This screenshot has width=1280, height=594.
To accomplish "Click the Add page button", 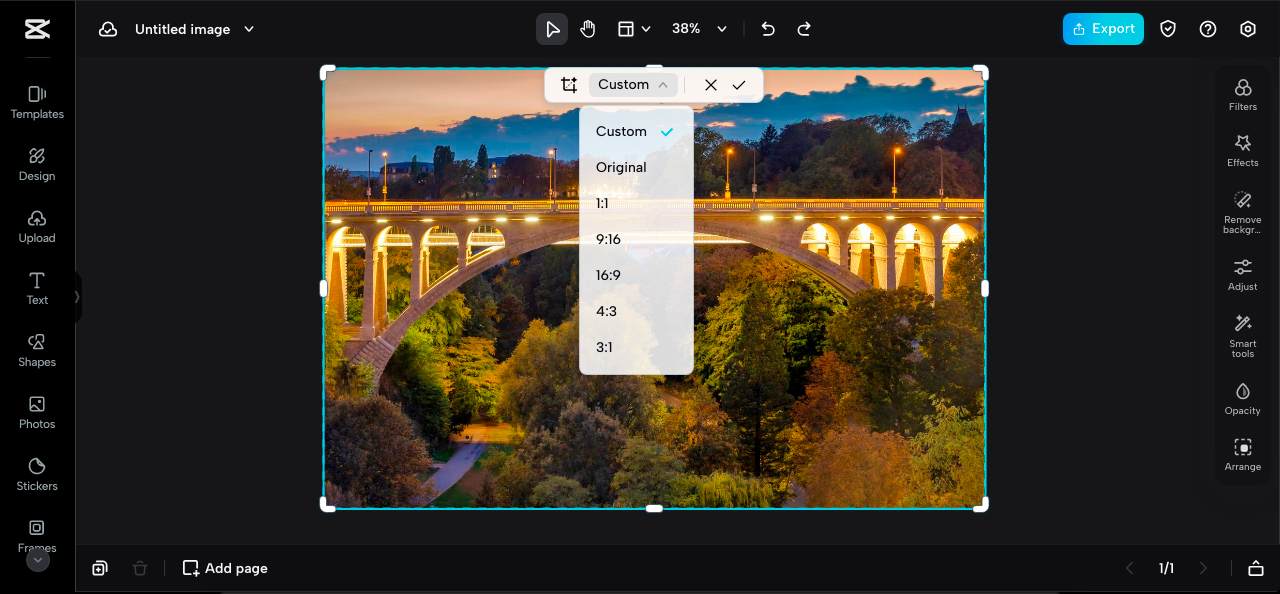I will 225,568.
